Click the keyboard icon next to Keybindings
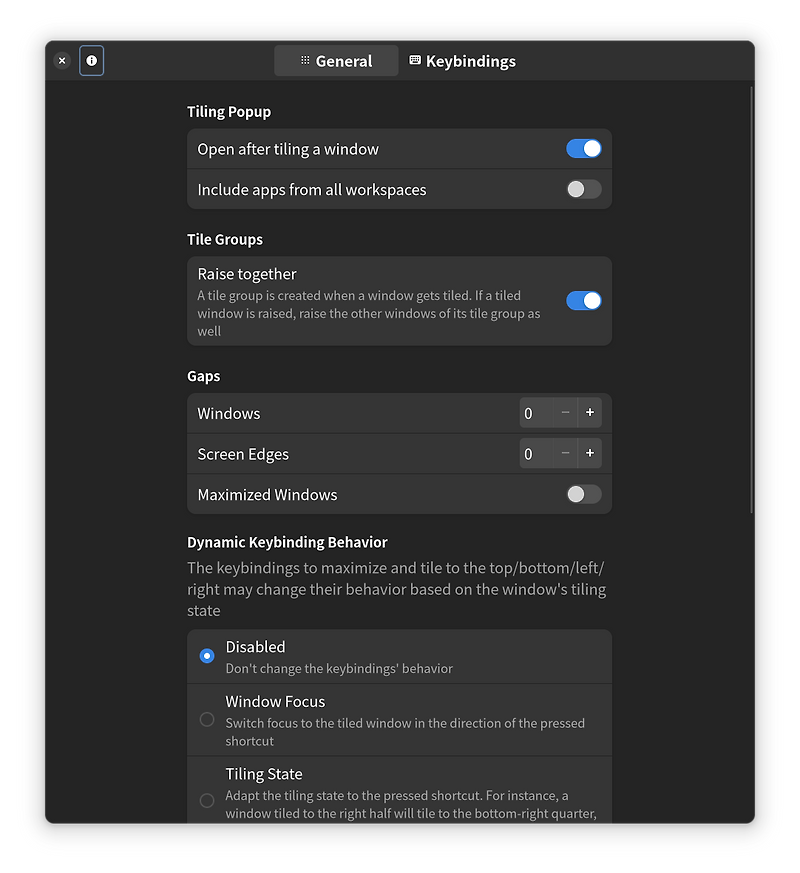Viewport: 800px width, 873px height. [414, 60]
